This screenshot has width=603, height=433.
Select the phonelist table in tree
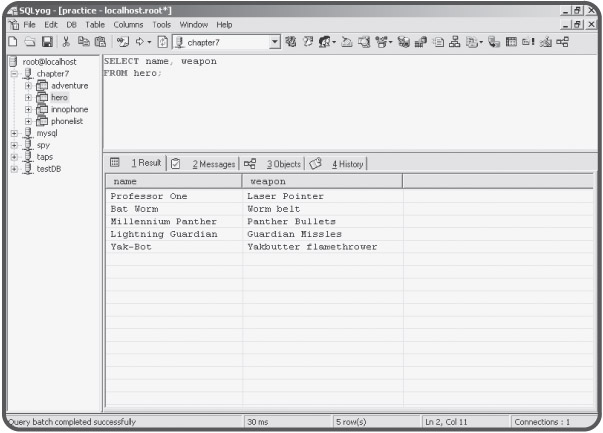point(69,120)
